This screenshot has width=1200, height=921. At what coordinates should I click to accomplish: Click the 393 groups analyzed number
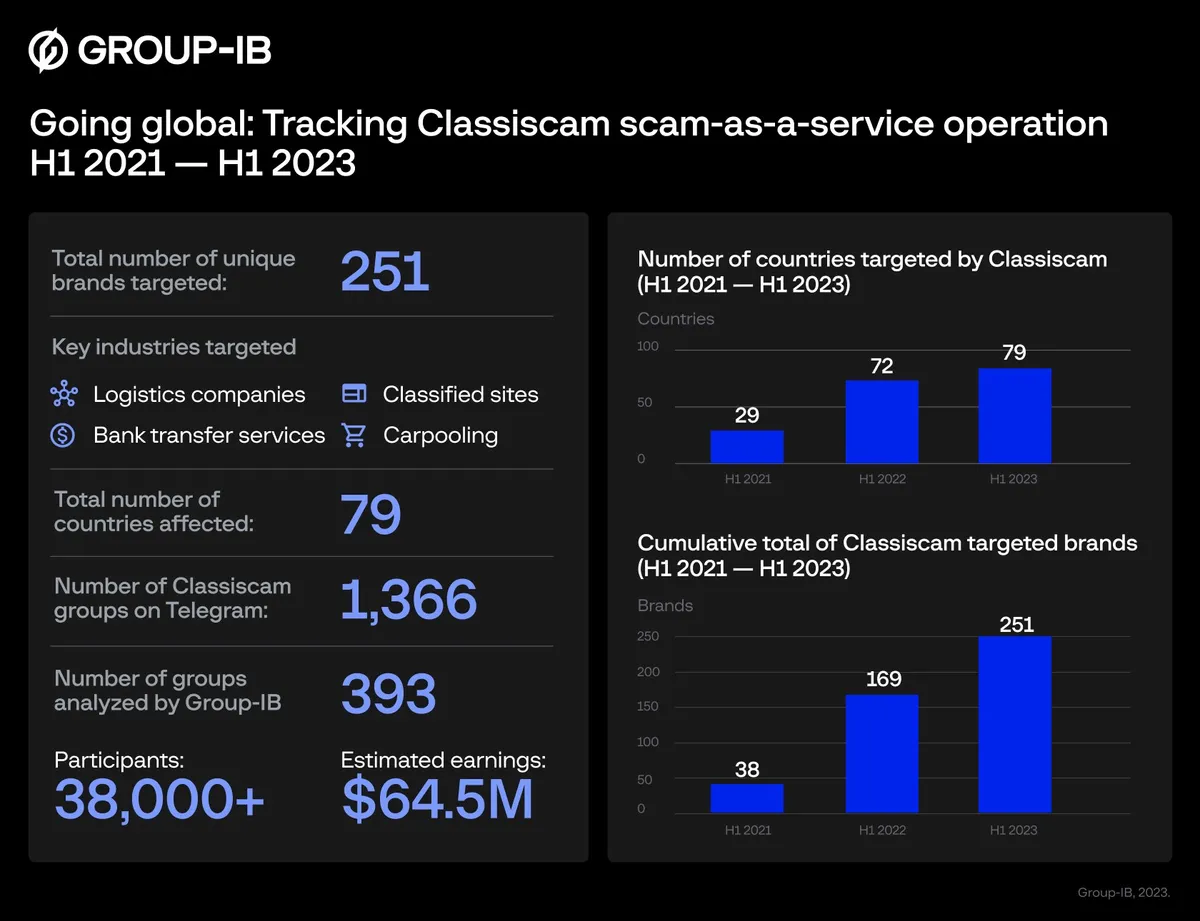pyautogui.click(x=388, y=693)
